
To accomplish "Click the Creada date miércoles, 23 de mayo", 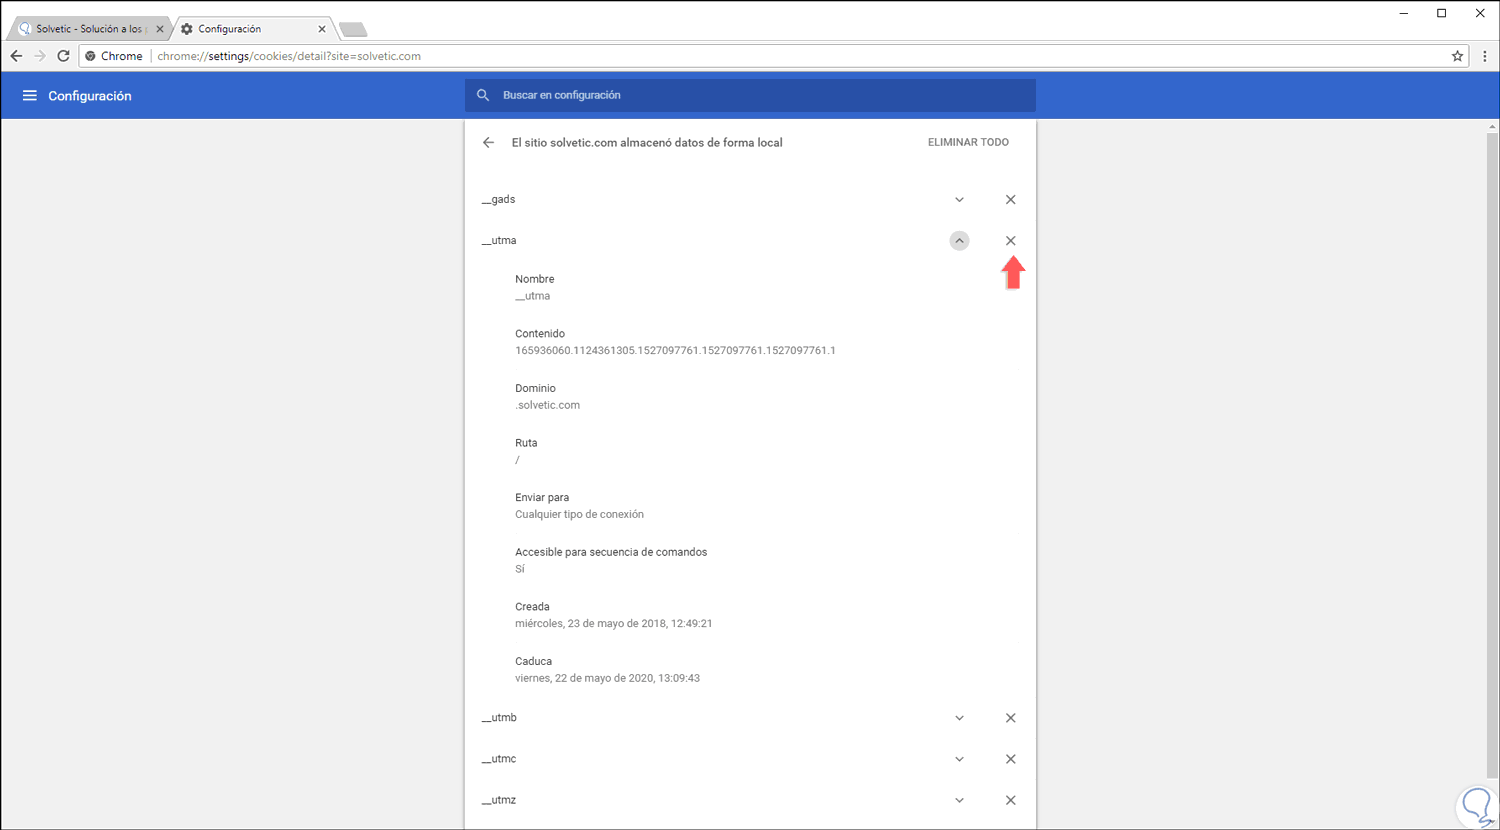I will pos(613,624).
